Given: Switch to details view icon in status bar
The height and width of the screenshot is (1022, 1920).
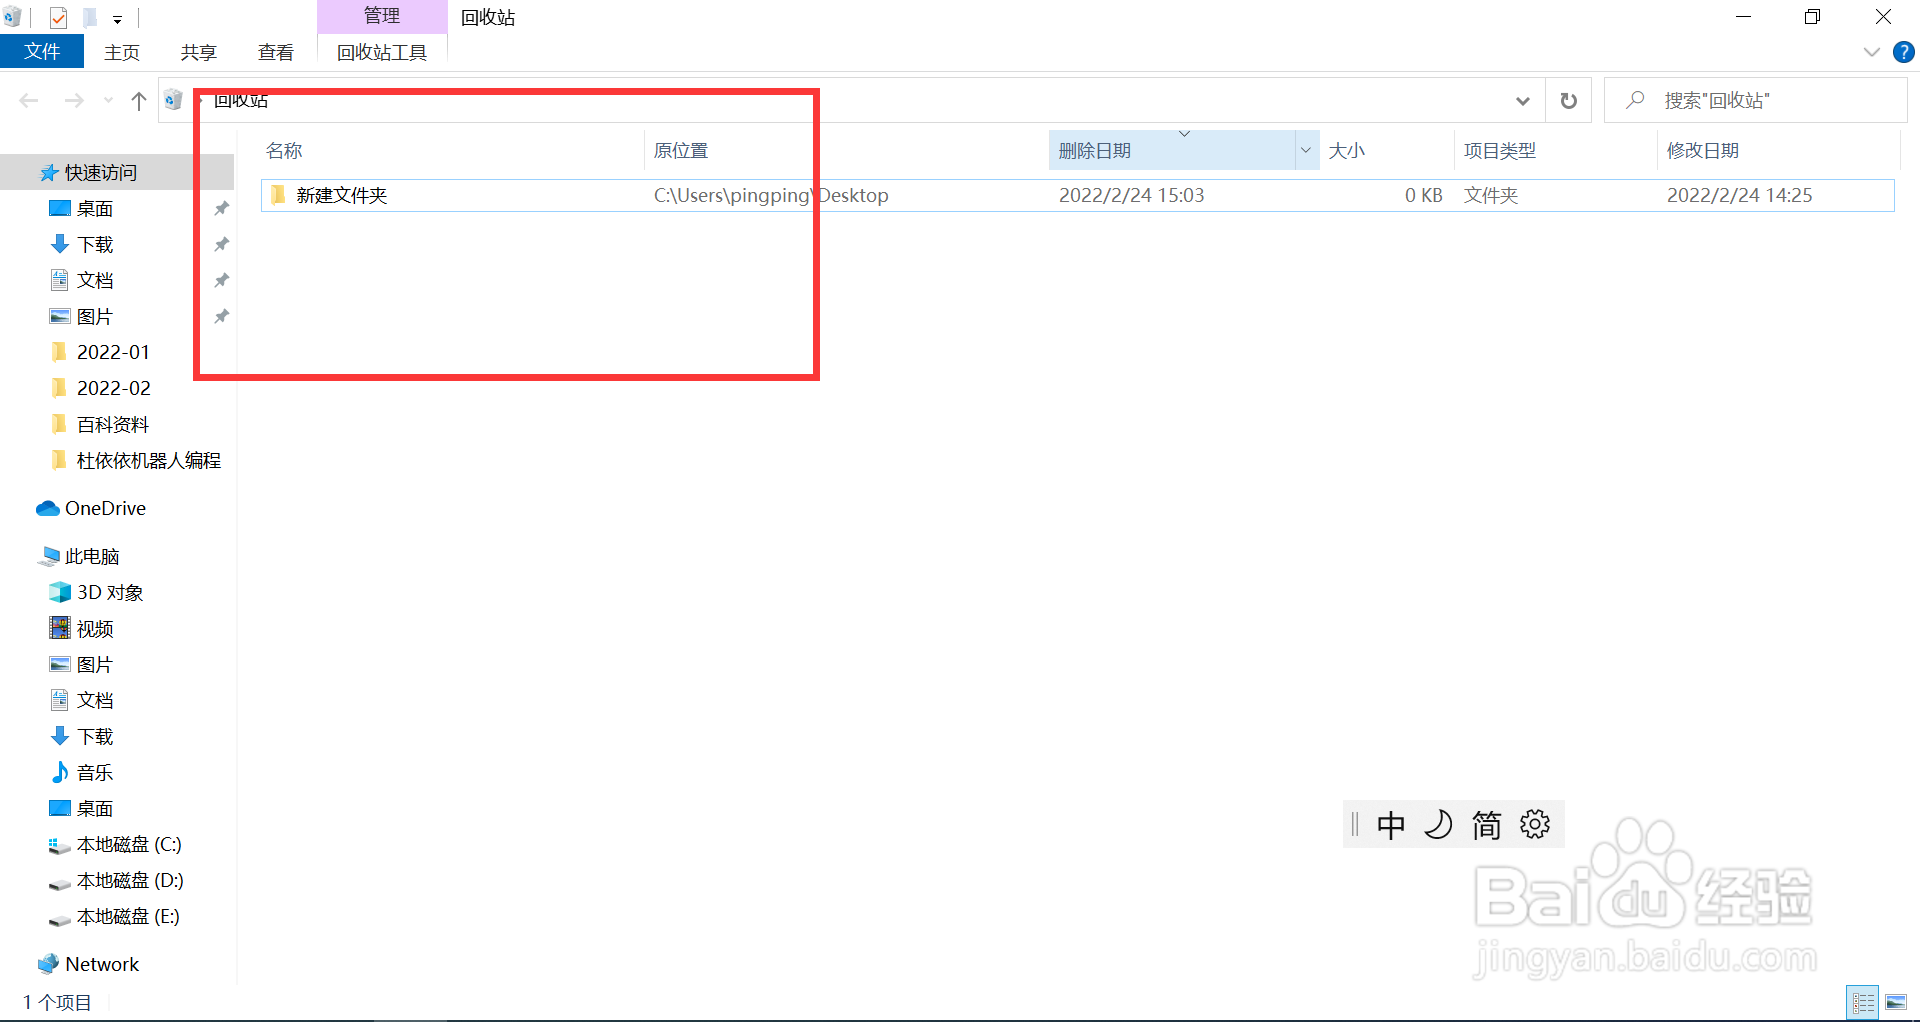Looking at the screenshot, I should 1863,1002.
